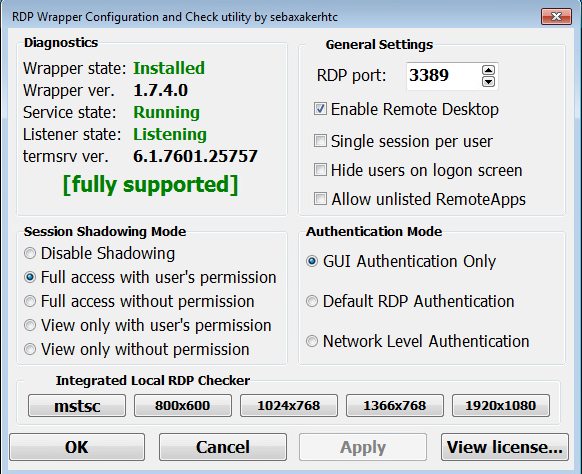582x474 pixels.
Task: Decrease RDP port with down spinner arrow
Action: (488, 82)
